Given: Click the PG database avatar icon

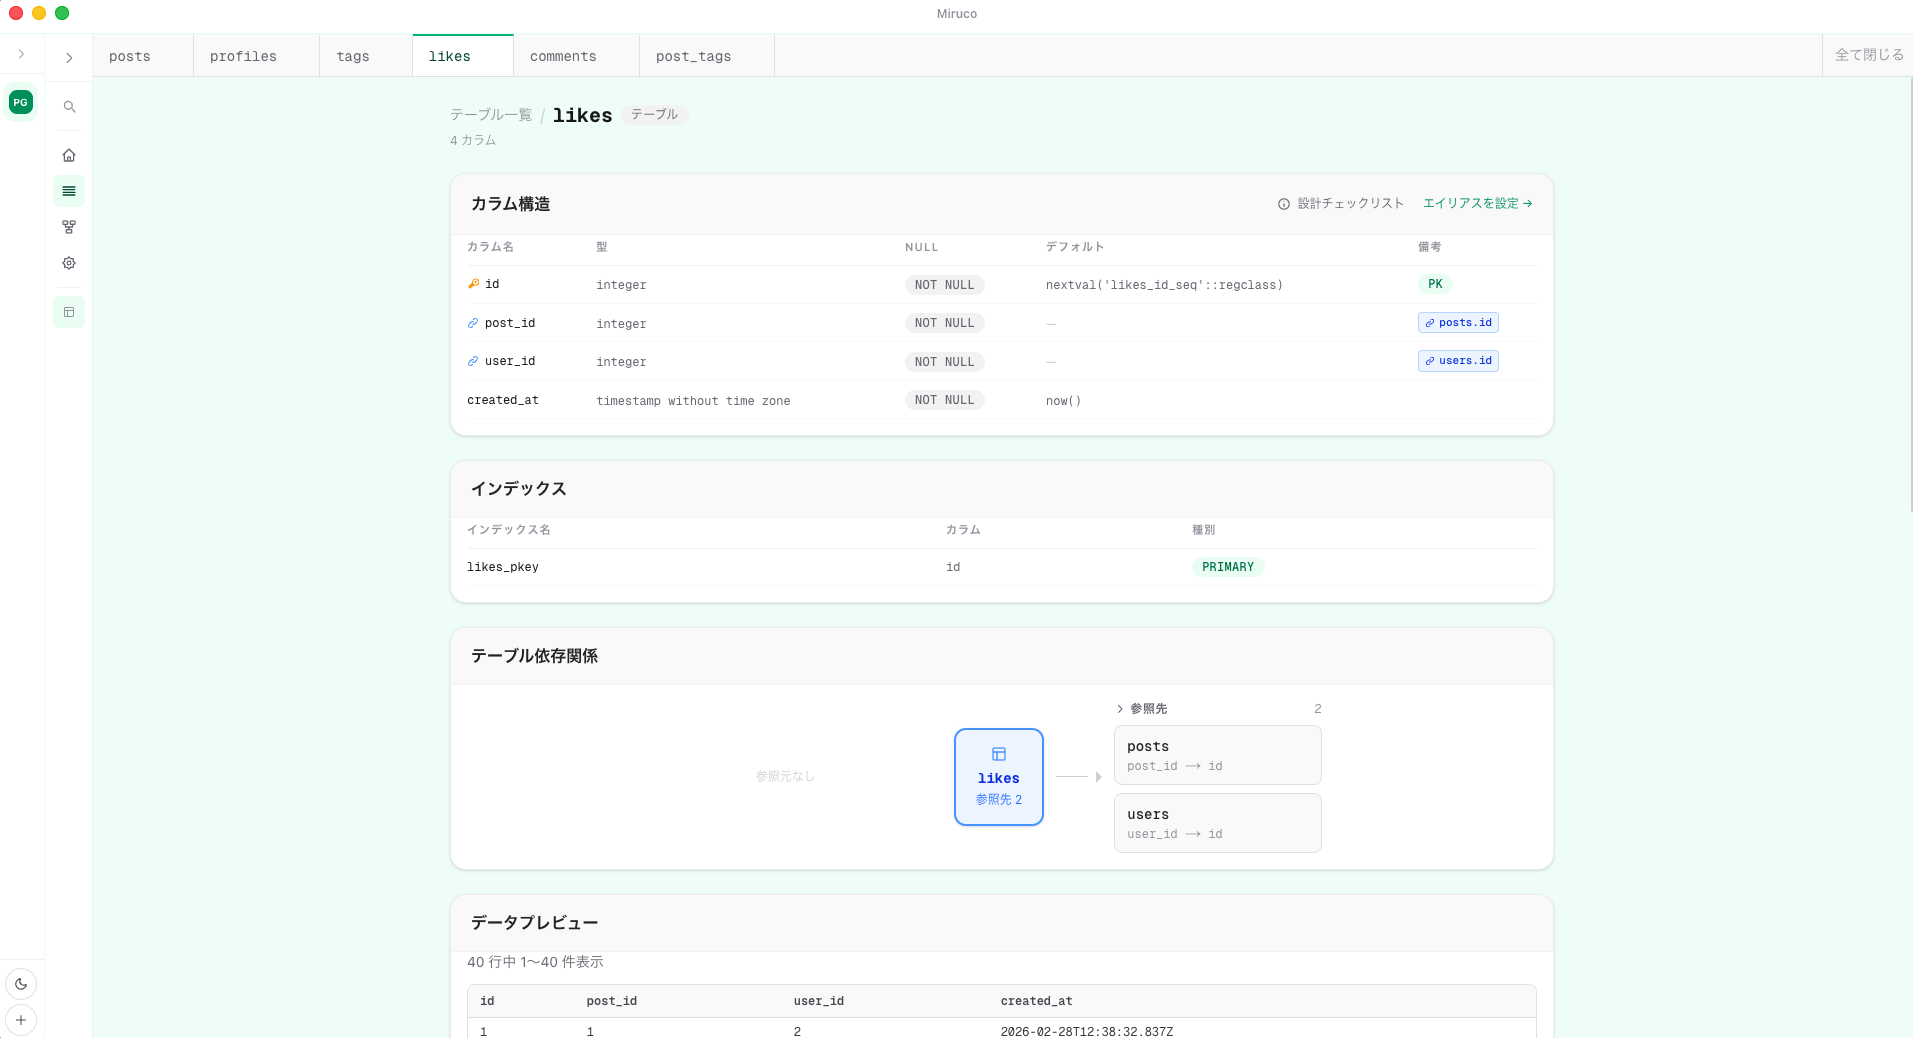Looking at the screenshot, I should click(20, 101).
